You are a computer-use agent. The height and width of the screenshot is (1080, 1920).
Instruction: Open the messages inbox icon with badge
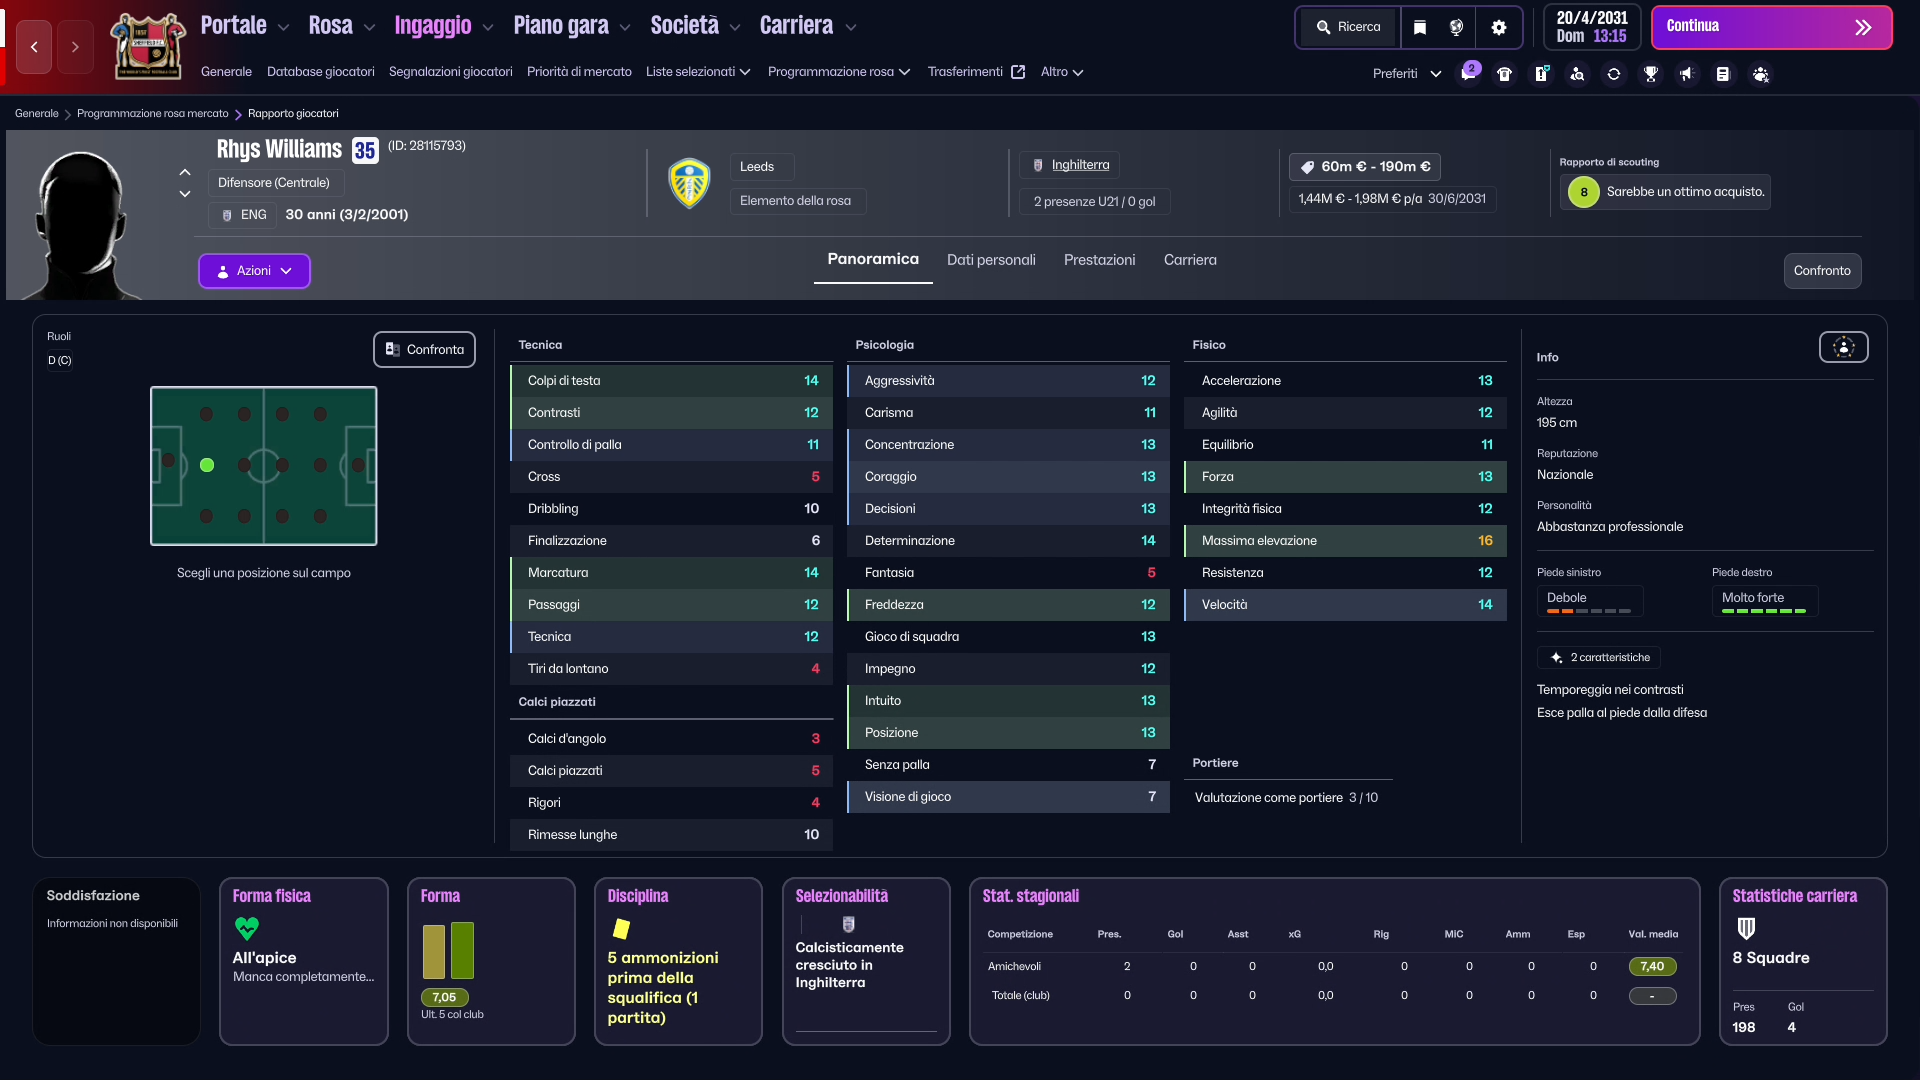tap(1468, 74)
